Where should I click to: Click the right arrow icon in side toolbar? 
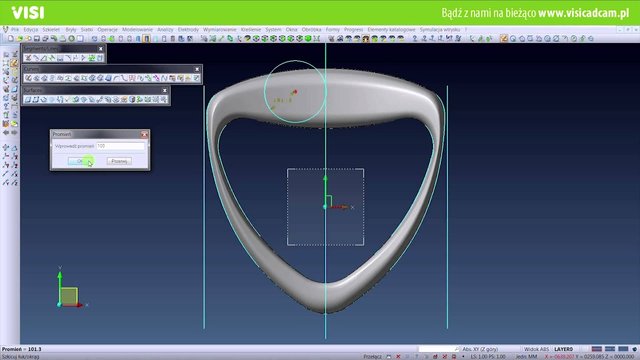point(14,133)
